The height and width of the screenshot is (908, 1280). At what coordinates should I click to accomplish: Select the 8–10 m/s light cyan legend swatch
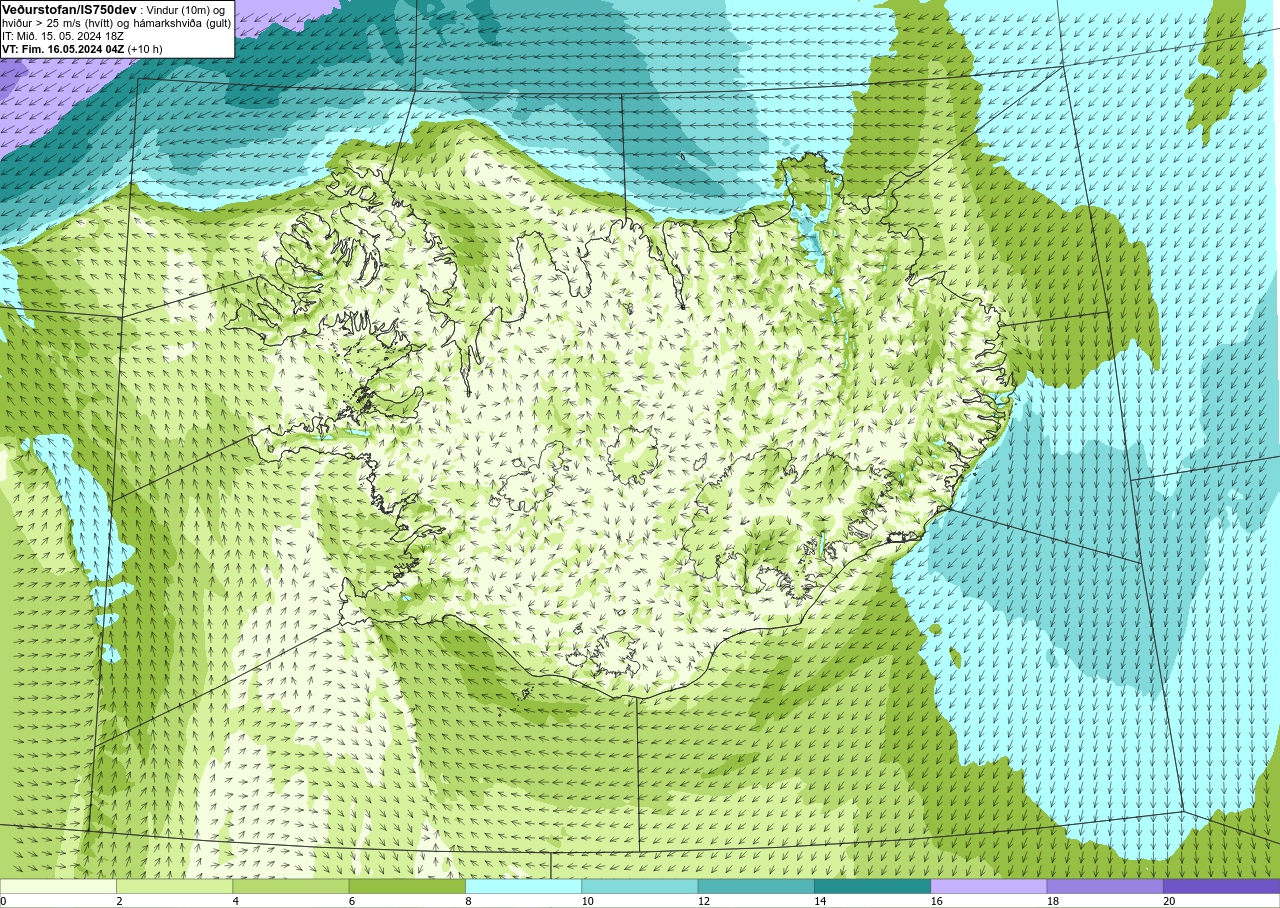(523, 886)
